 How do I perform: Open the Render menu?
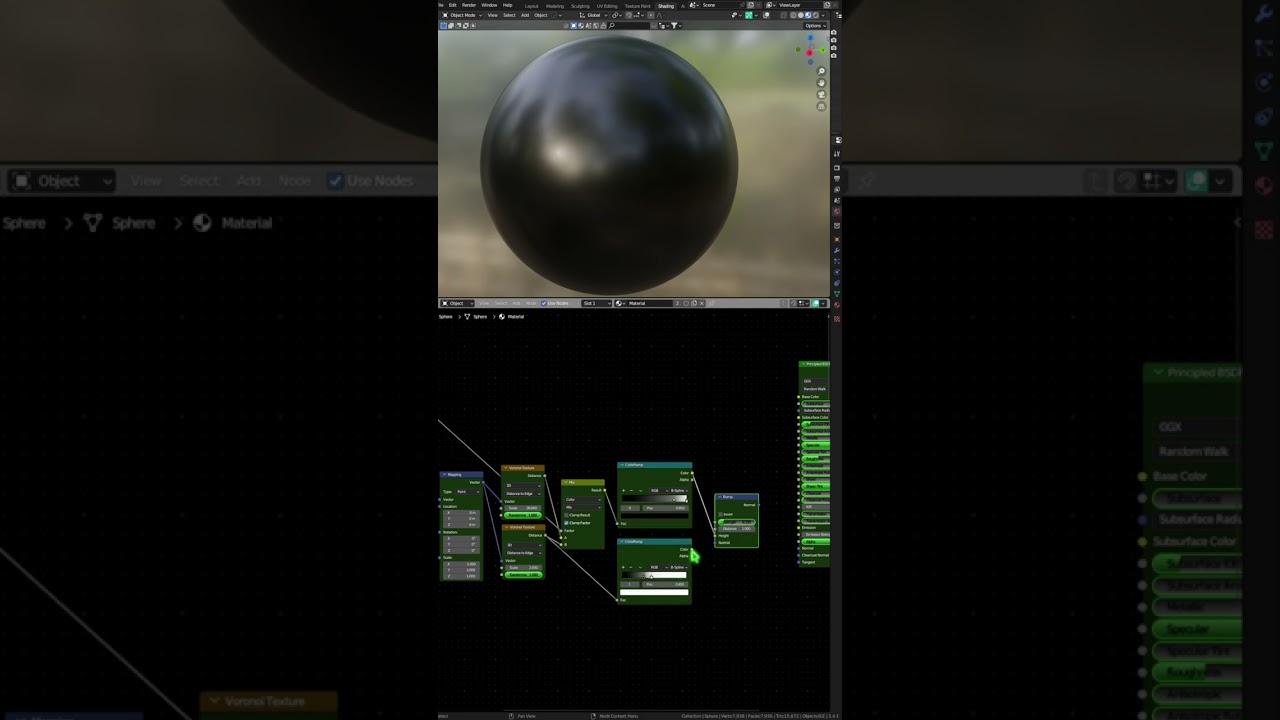(469, 5)
